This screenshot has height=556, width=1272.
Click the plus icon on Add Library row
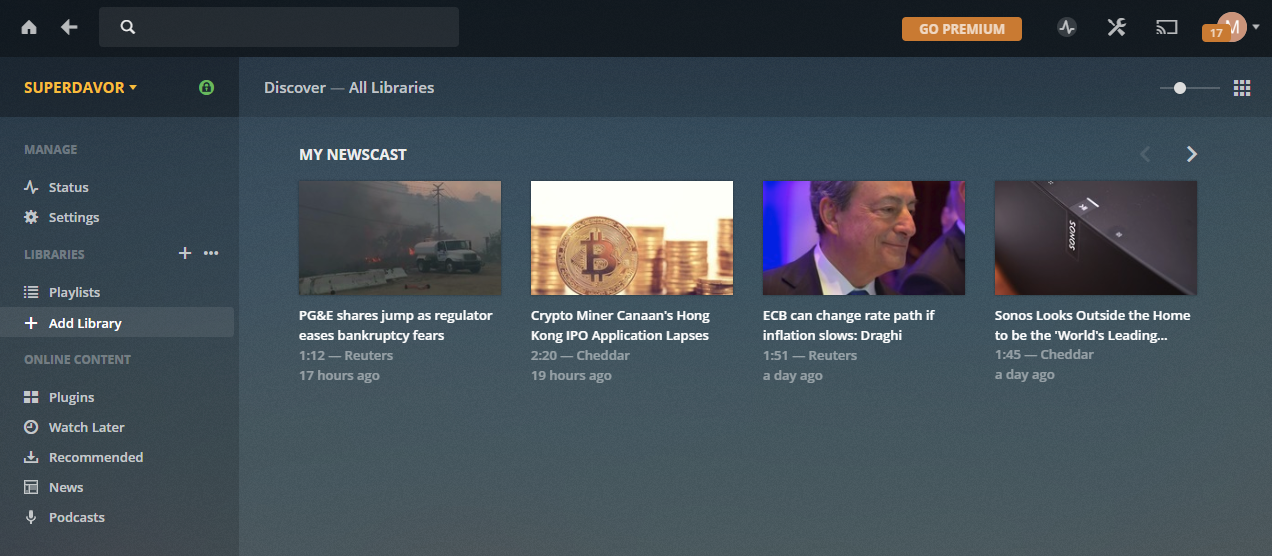tap(31, 323)
